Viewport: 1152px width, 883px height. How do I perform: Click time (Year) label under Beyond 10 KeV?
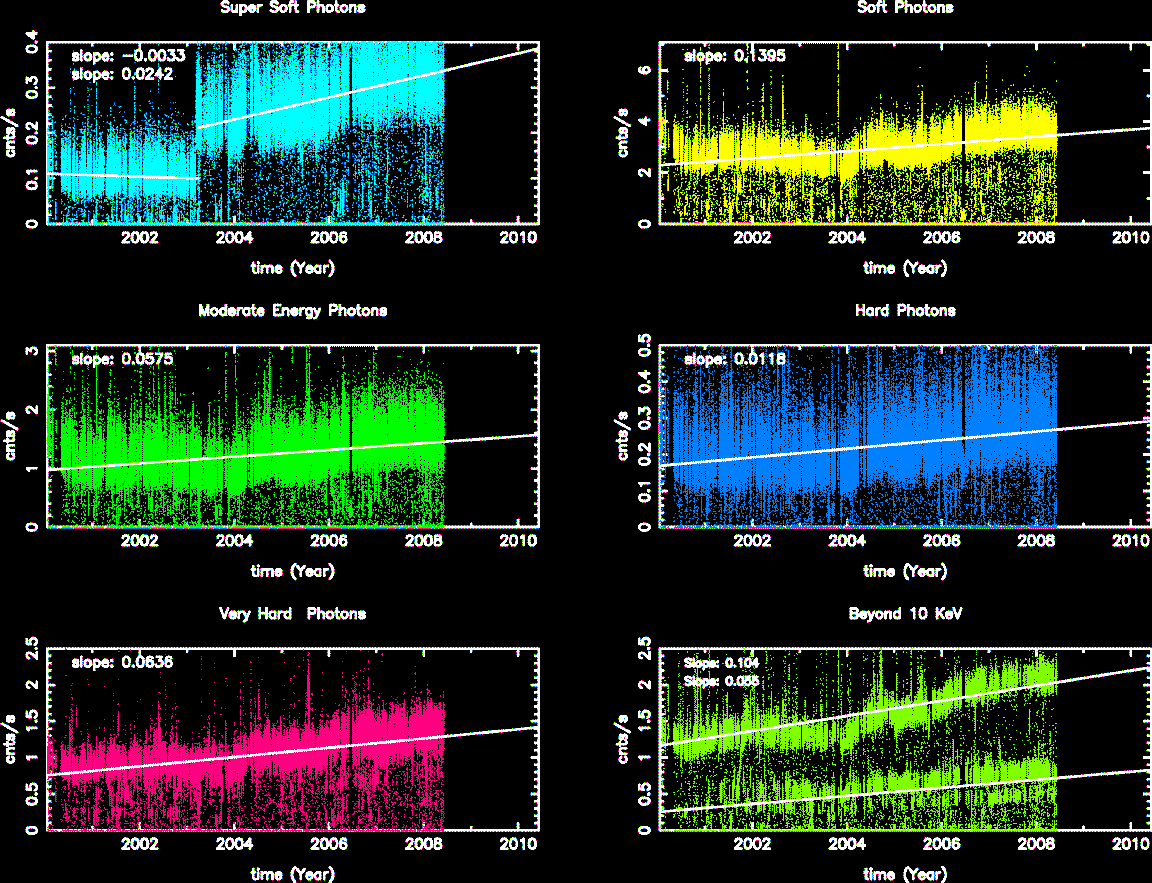tap(905, 874)
